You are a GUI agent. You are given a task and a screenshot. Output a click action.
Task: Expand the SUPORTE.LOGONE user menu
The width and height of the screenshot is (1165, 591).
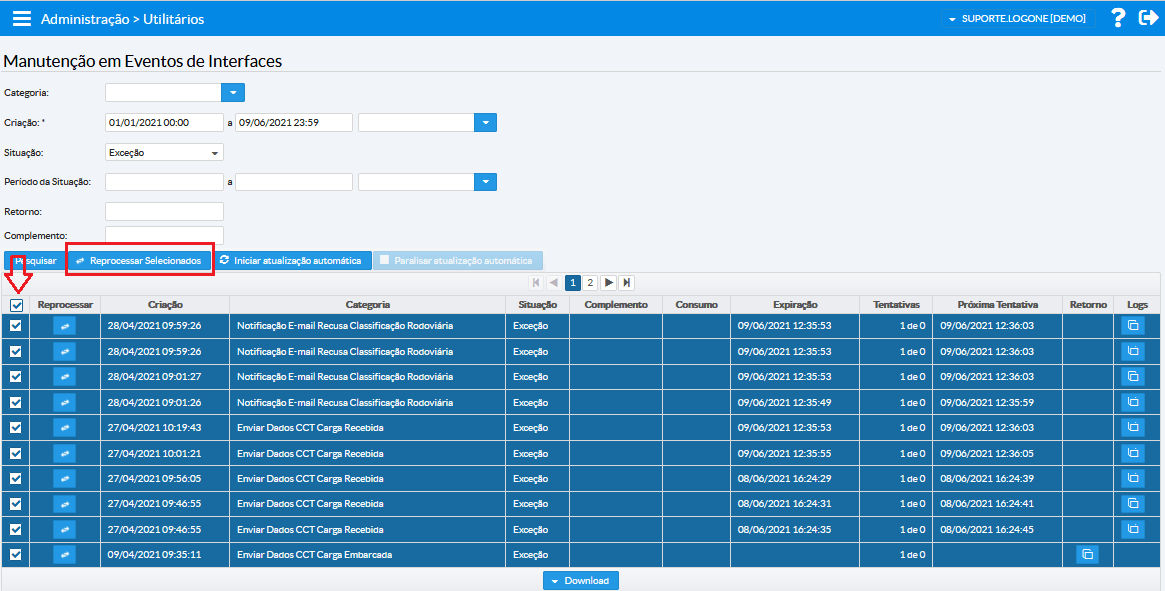click(x=1017, y=19)
